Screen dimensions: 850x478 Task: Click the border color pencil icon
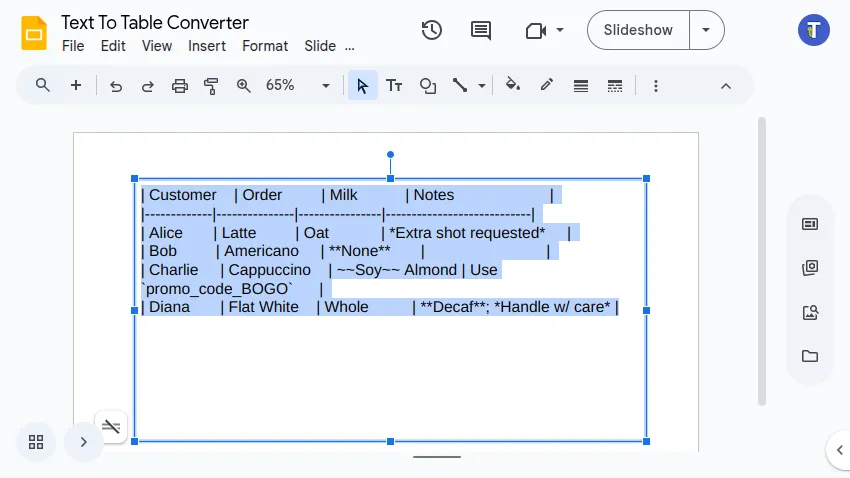point(547,86)
